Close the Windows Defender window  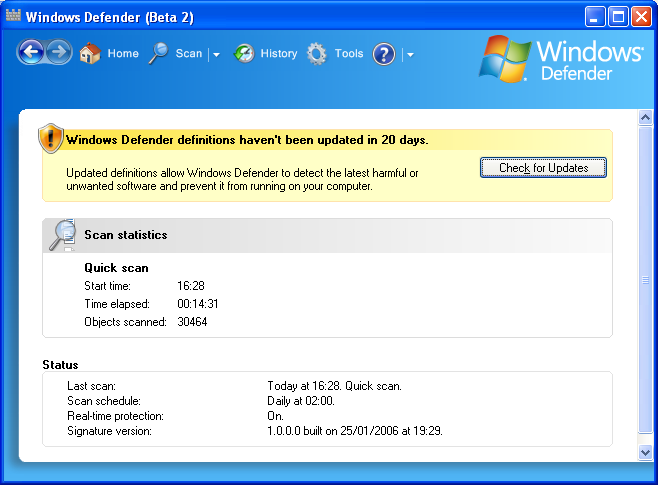coord(642,17)
